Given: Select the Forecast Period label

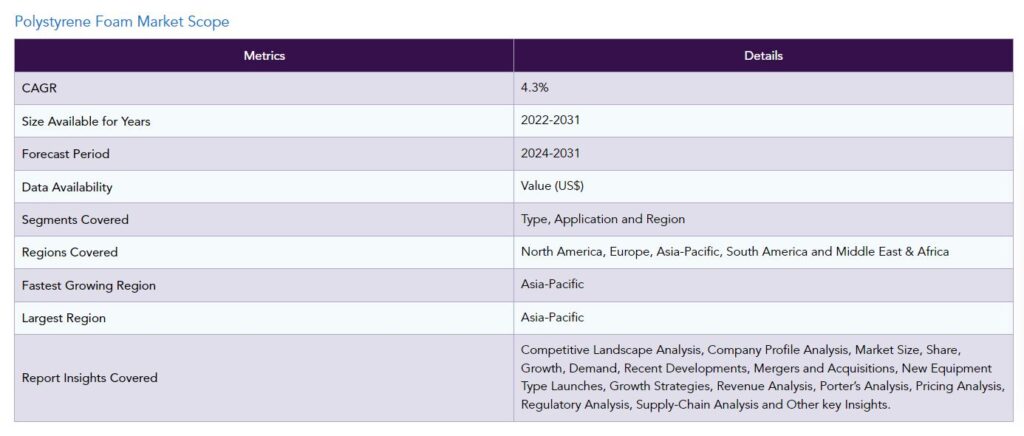Looking at the screenshot, I should pyautogui.click(x=65, y=154).
